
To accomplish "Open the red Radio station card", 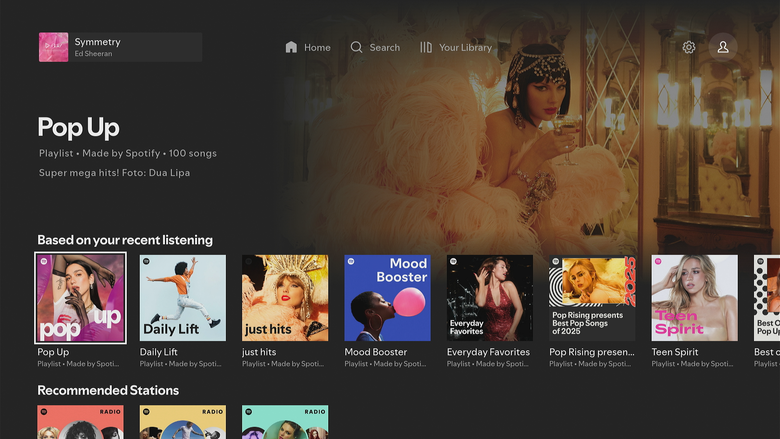I will click(x=81, y=422).
